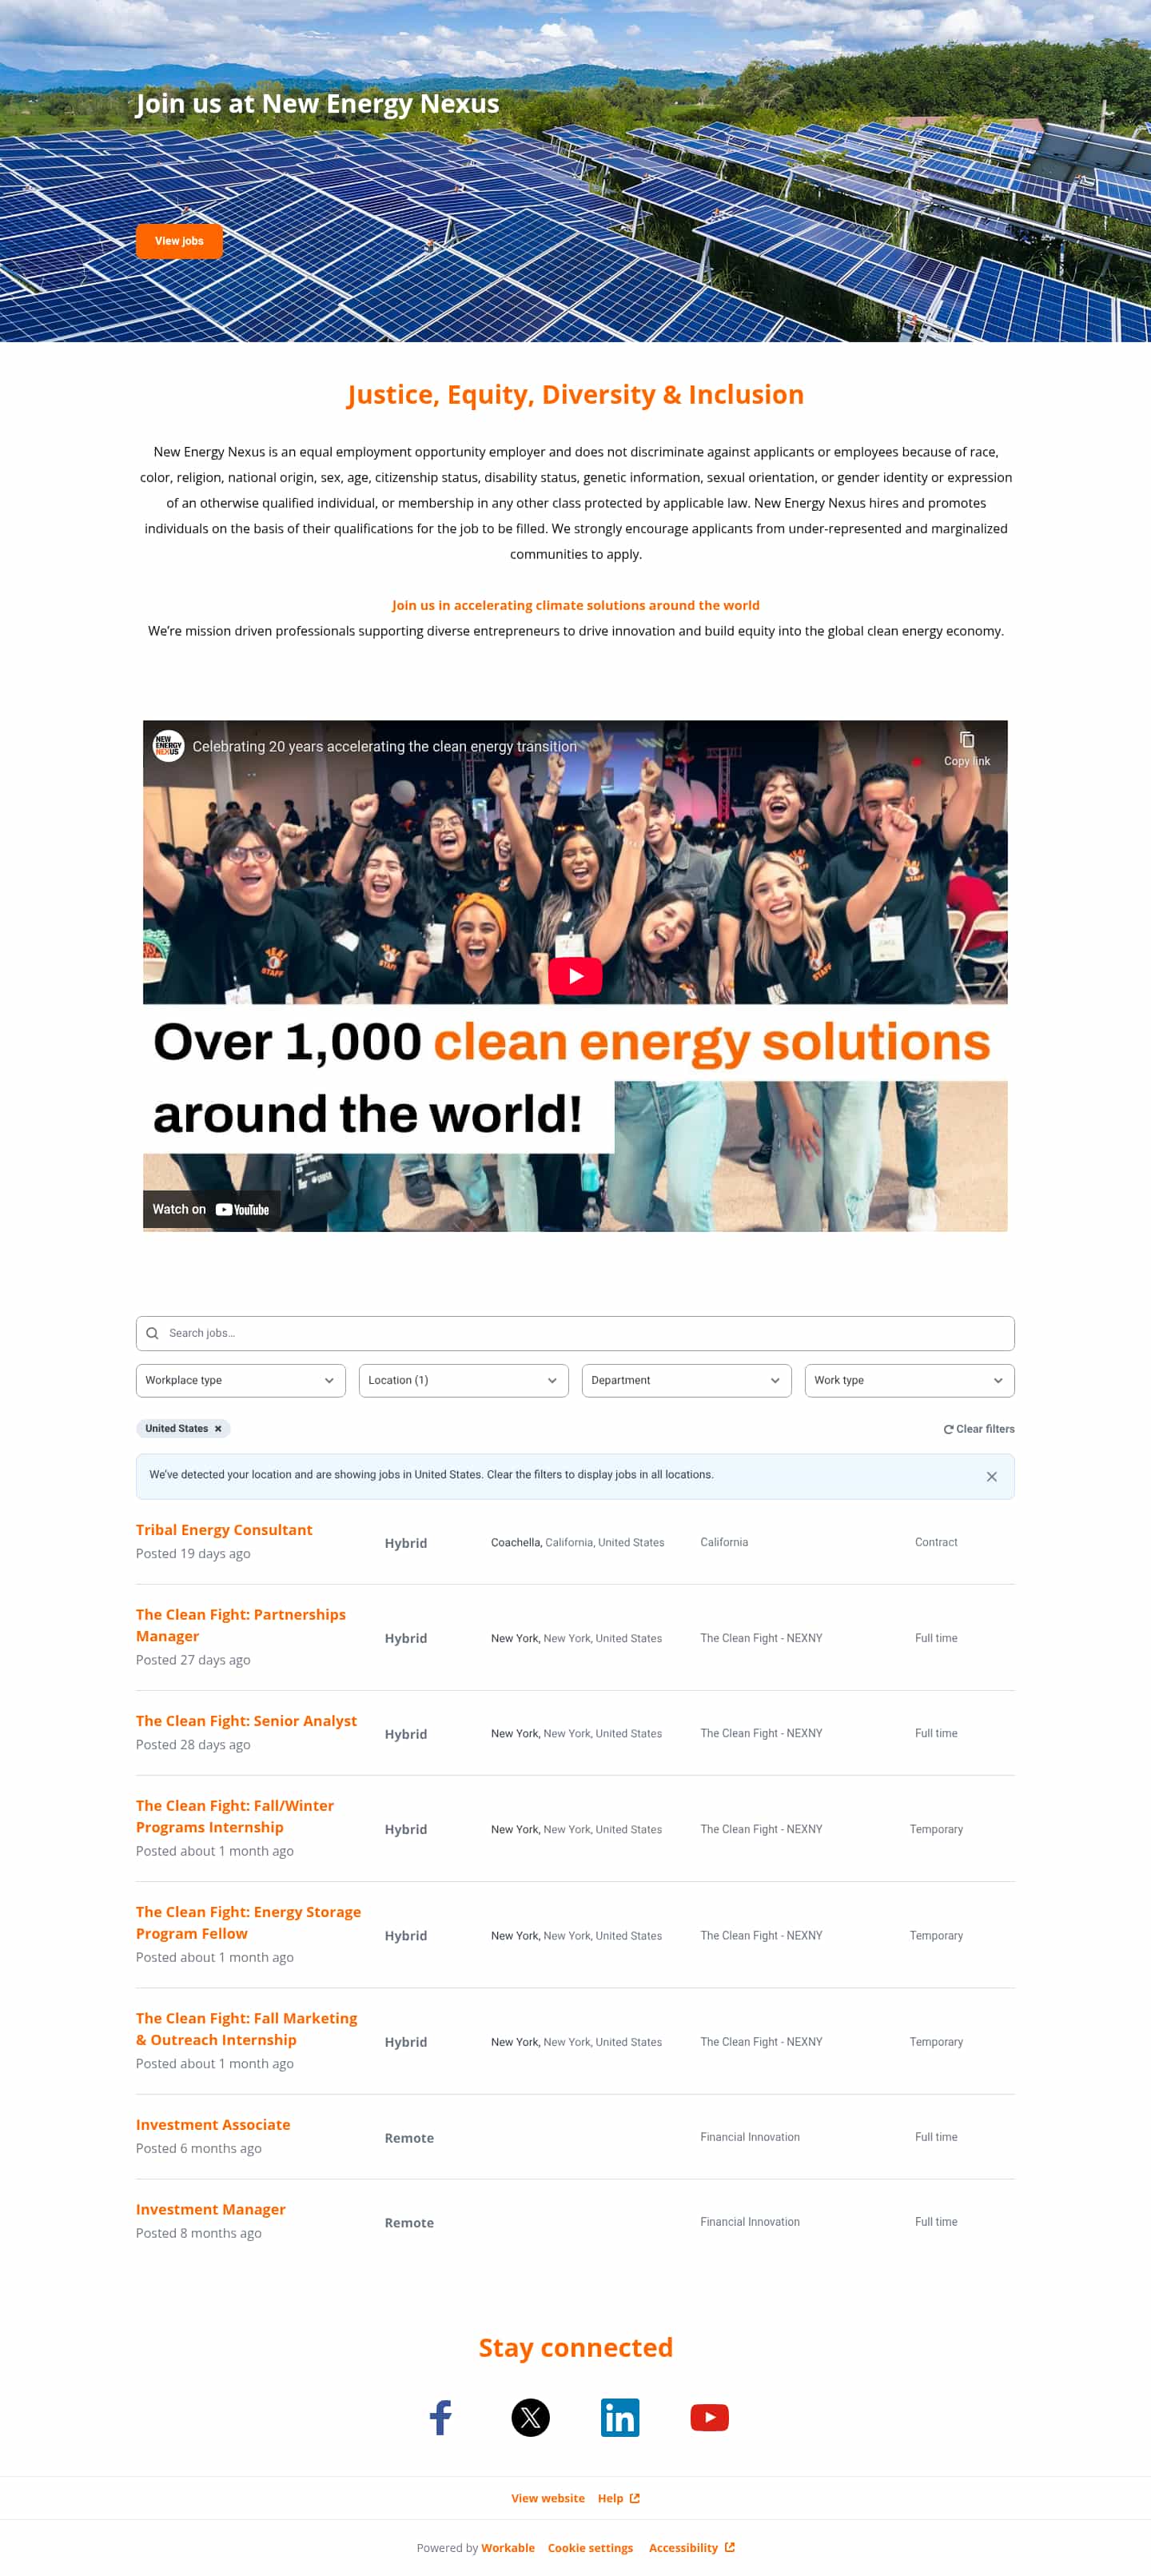Open the Accessibility link

(692, 2548)
